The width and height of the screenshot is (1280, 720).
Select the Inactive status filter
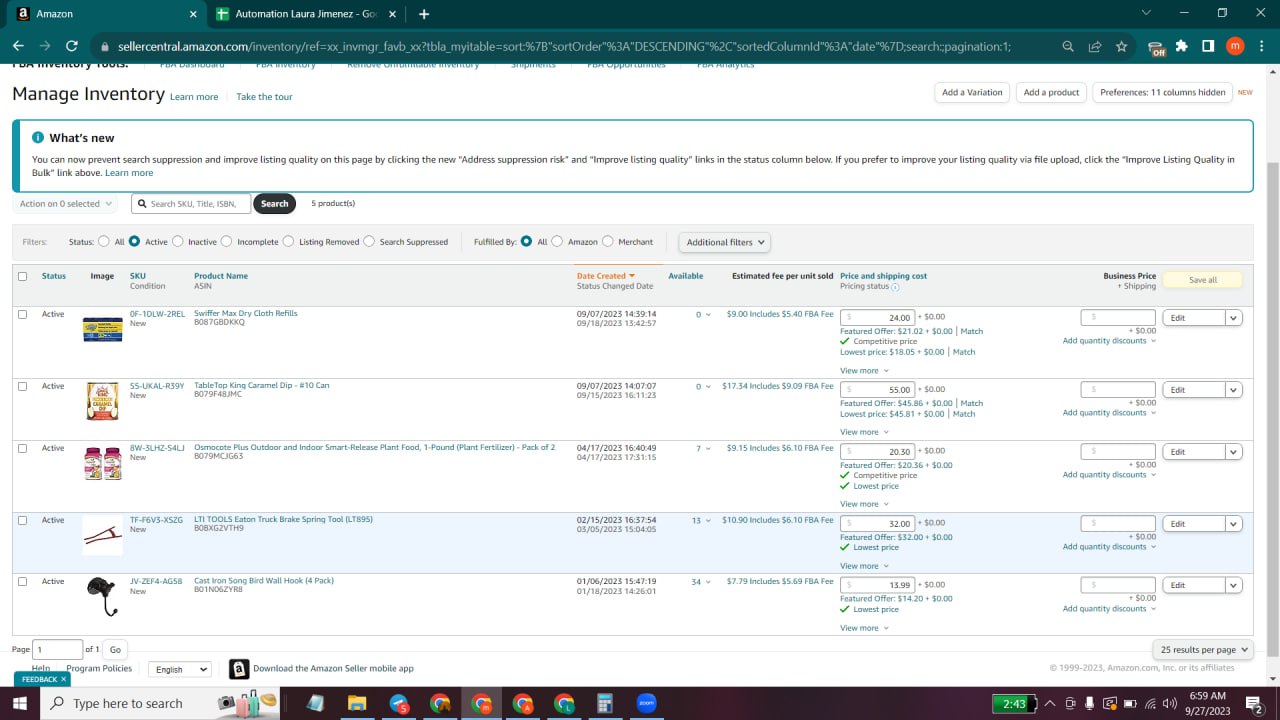point(178,241)
